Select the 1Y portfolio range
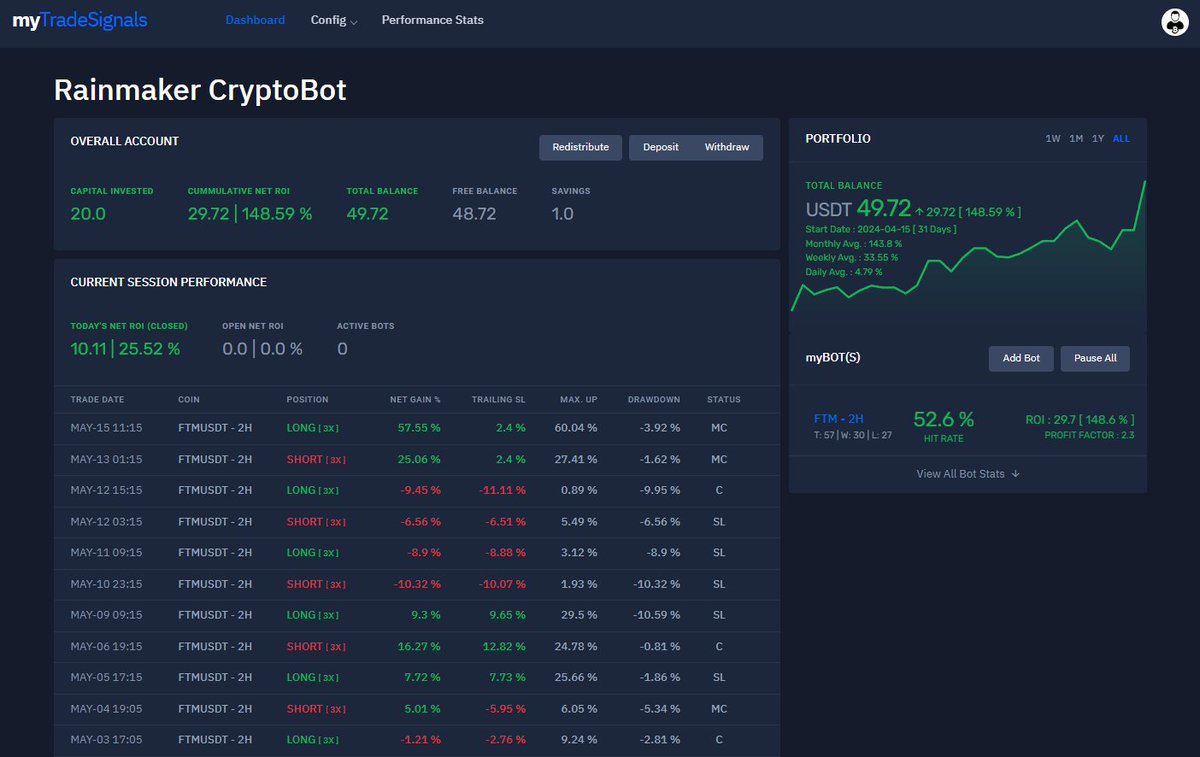This screenshot has height=757, width=1200. coord(1098,139)
